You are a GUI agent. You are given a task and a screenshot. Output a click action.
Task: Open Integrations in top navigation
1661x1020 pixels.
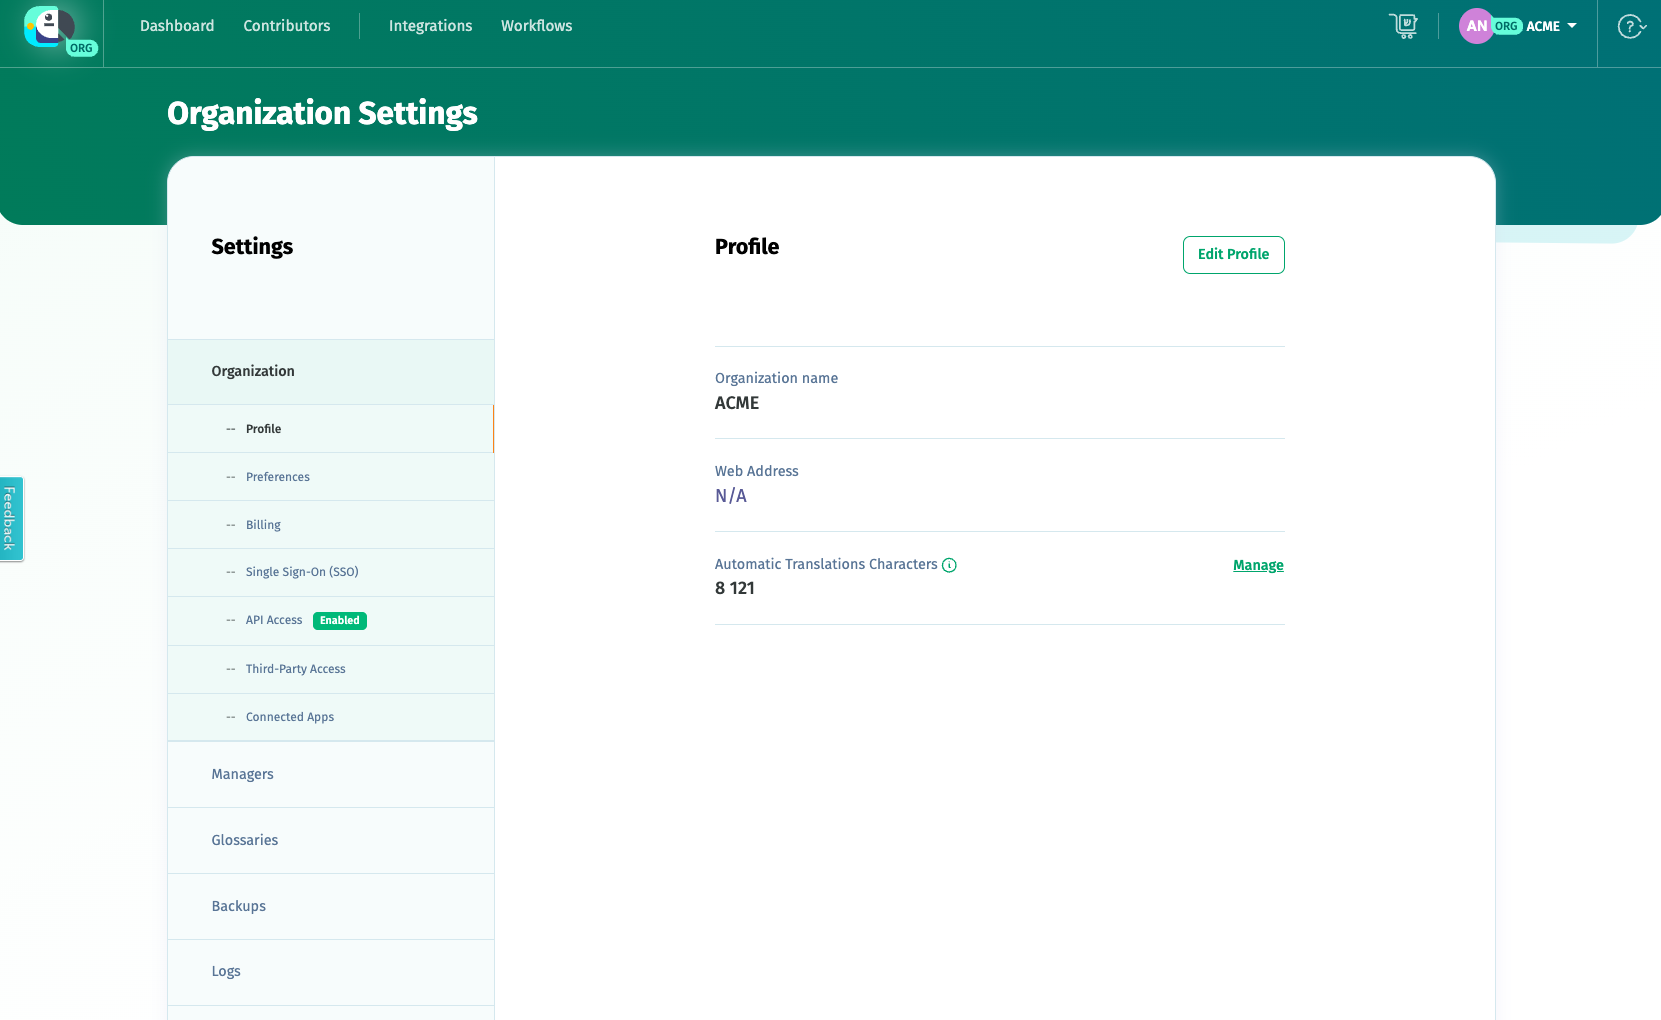pos(430,26)
